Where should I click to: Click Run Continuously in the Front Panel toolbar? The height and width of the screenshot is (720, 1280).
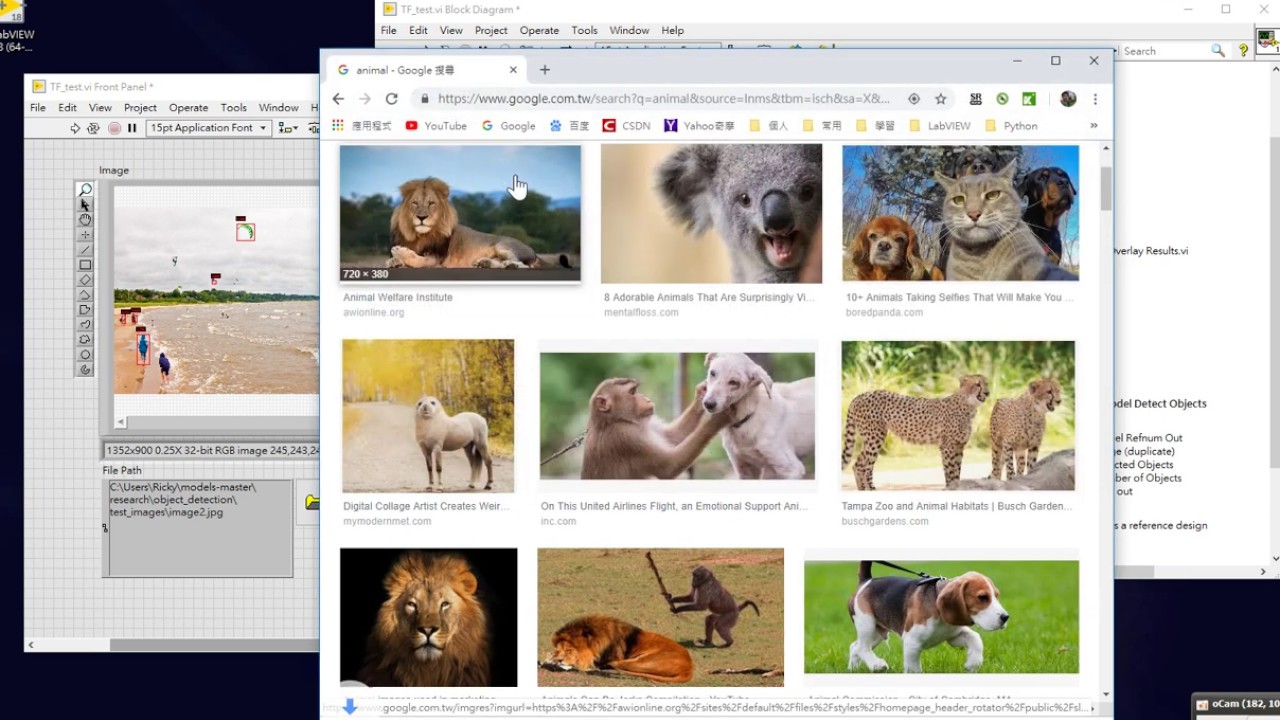pyautogui.click(x=94, y=128)
